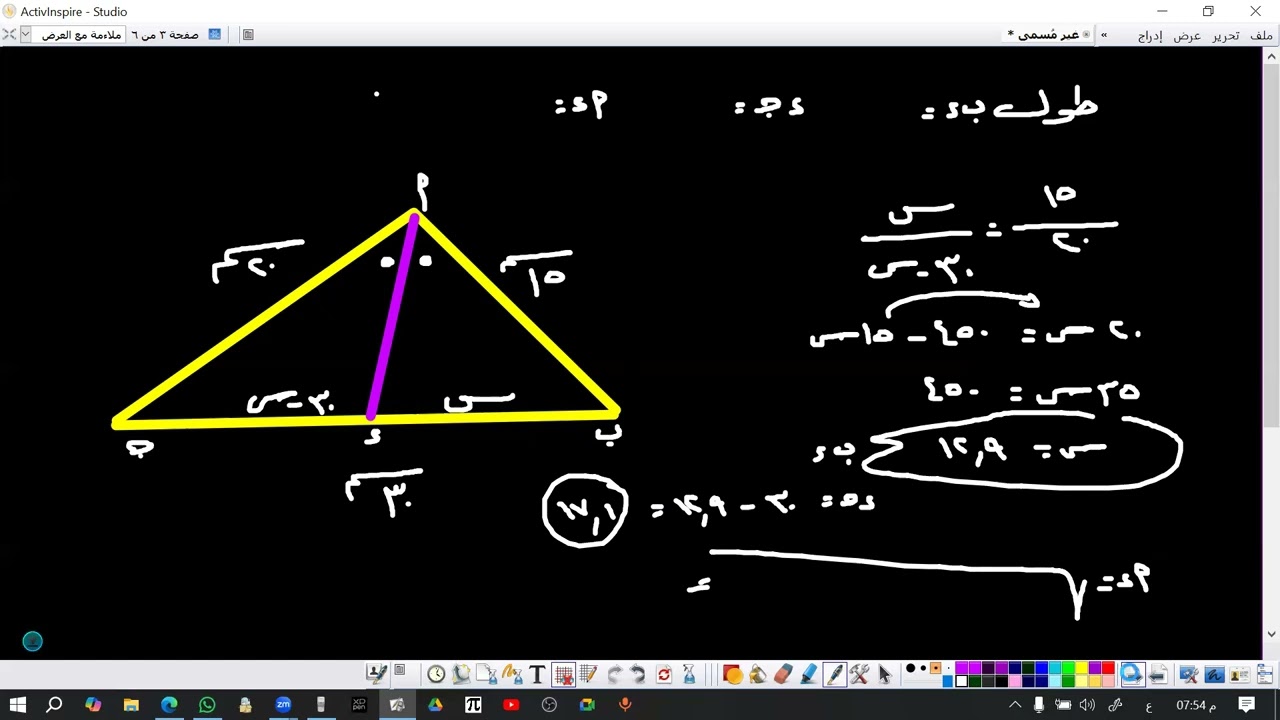1280x720 pixels.
Task: Open the عرض (View) menu
Action: click(x=1187, y=35)
